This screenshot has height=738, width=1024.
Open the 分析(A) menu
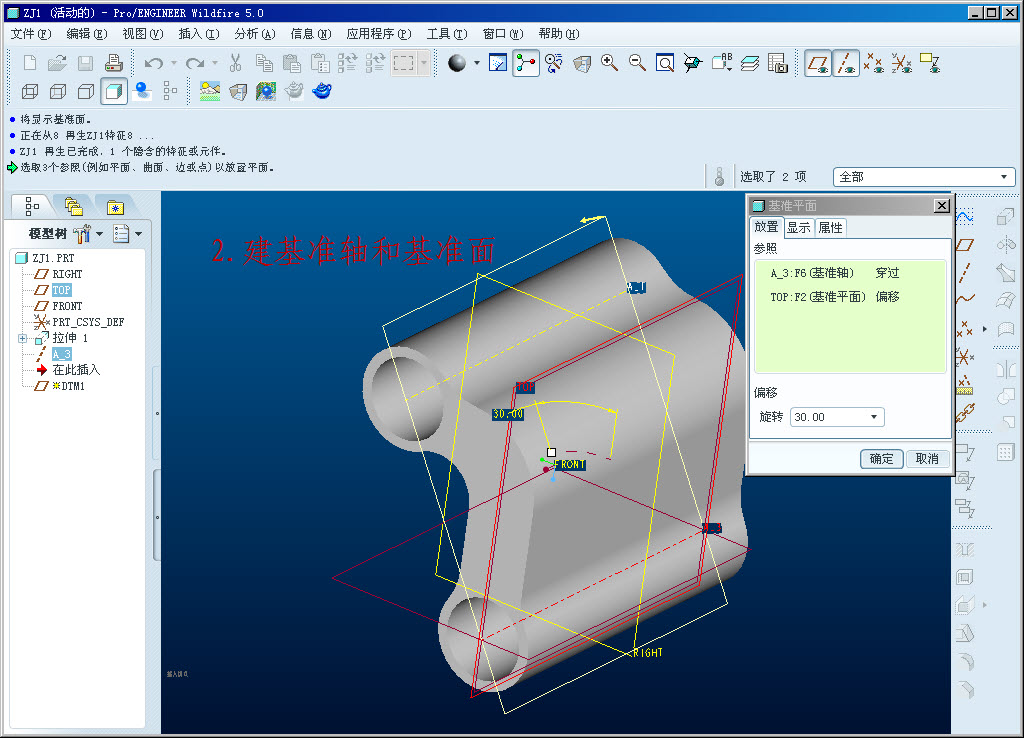(x=255, y=34)
